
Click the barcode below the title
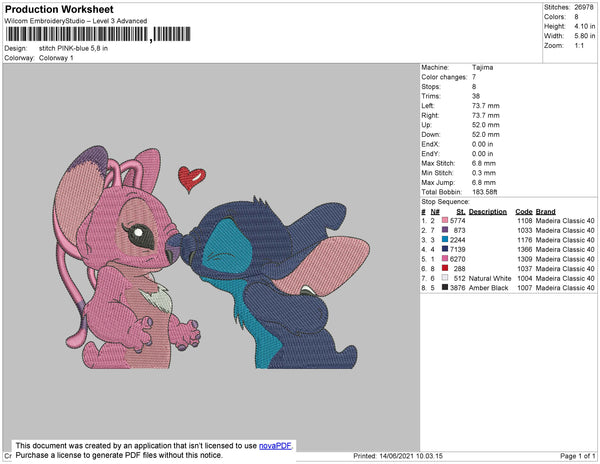tap(98, 34)
